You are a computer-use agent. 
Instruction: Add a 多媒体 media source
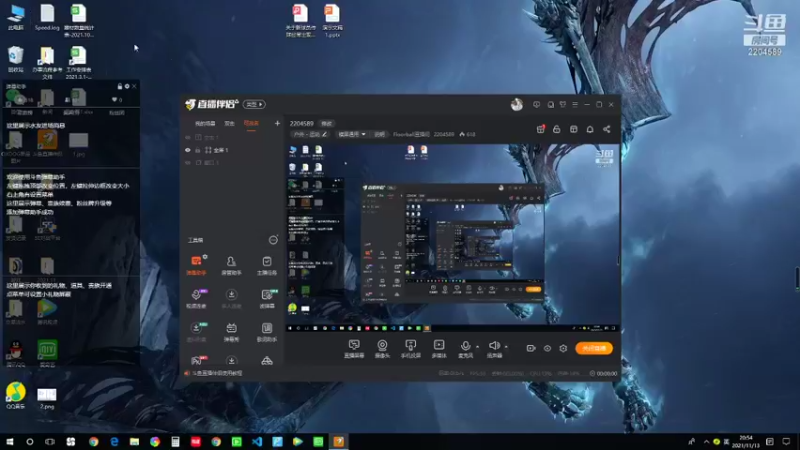pos(439,349)
